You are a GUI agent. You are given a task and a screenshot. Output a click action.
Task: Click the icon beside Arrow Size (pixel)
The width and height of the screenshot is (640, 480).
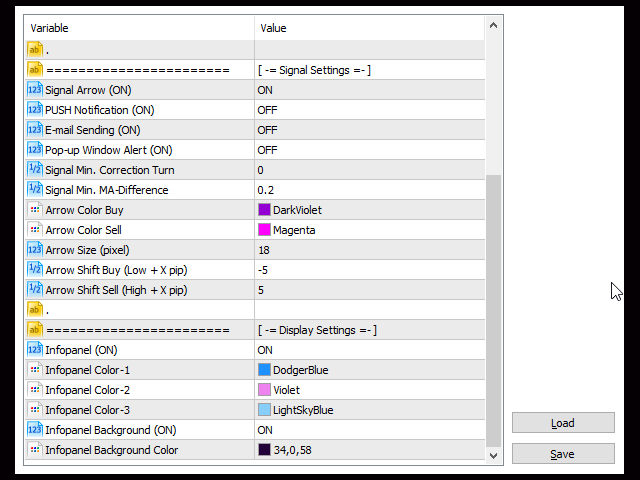coord(34,250)
